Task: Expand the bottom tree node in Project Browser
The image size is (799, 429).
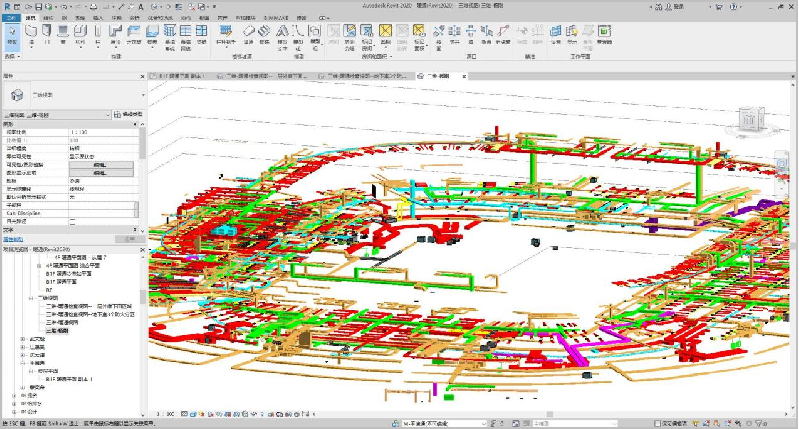Action: [12, 409]
